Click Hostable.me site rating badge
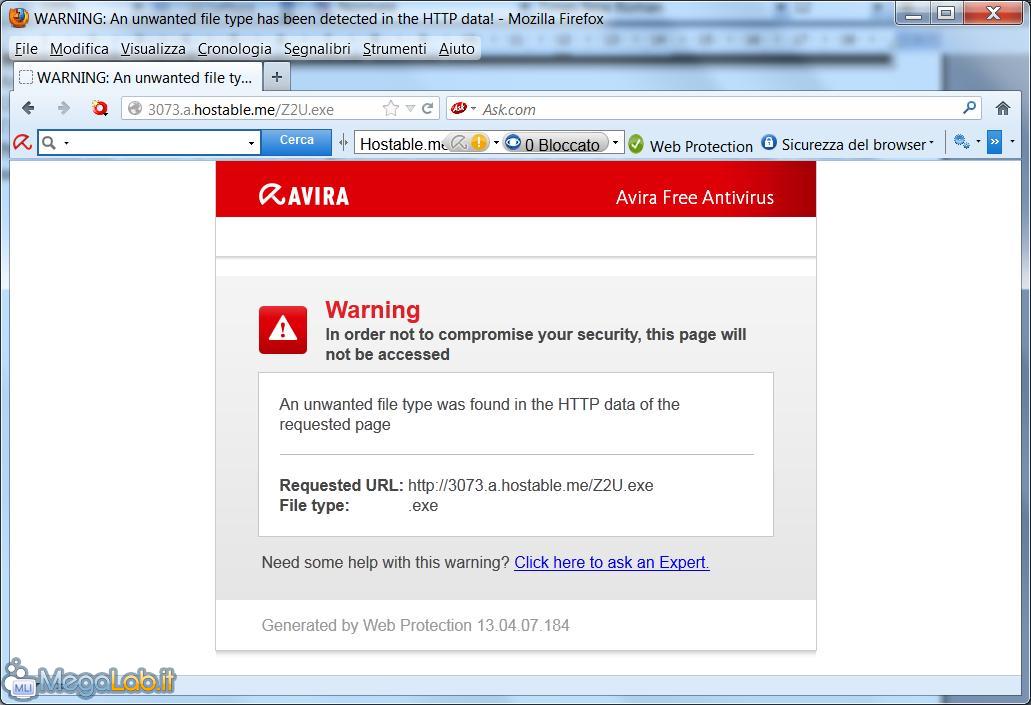This screenshot has height=705, width=1031. [x=469, y=143]
